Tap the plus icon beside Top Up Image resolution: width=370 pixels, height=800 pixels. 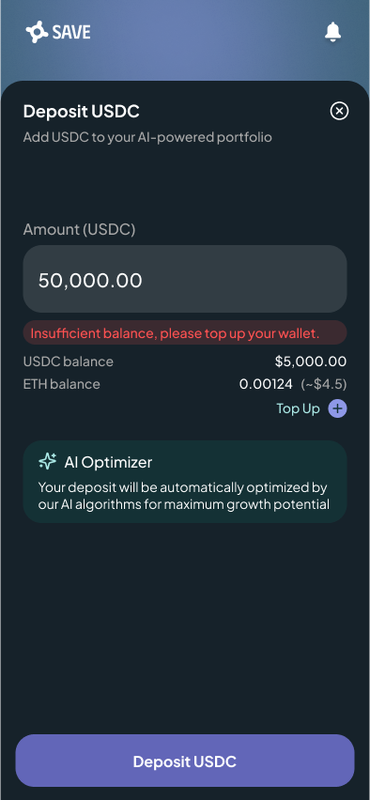pos(337,409)
